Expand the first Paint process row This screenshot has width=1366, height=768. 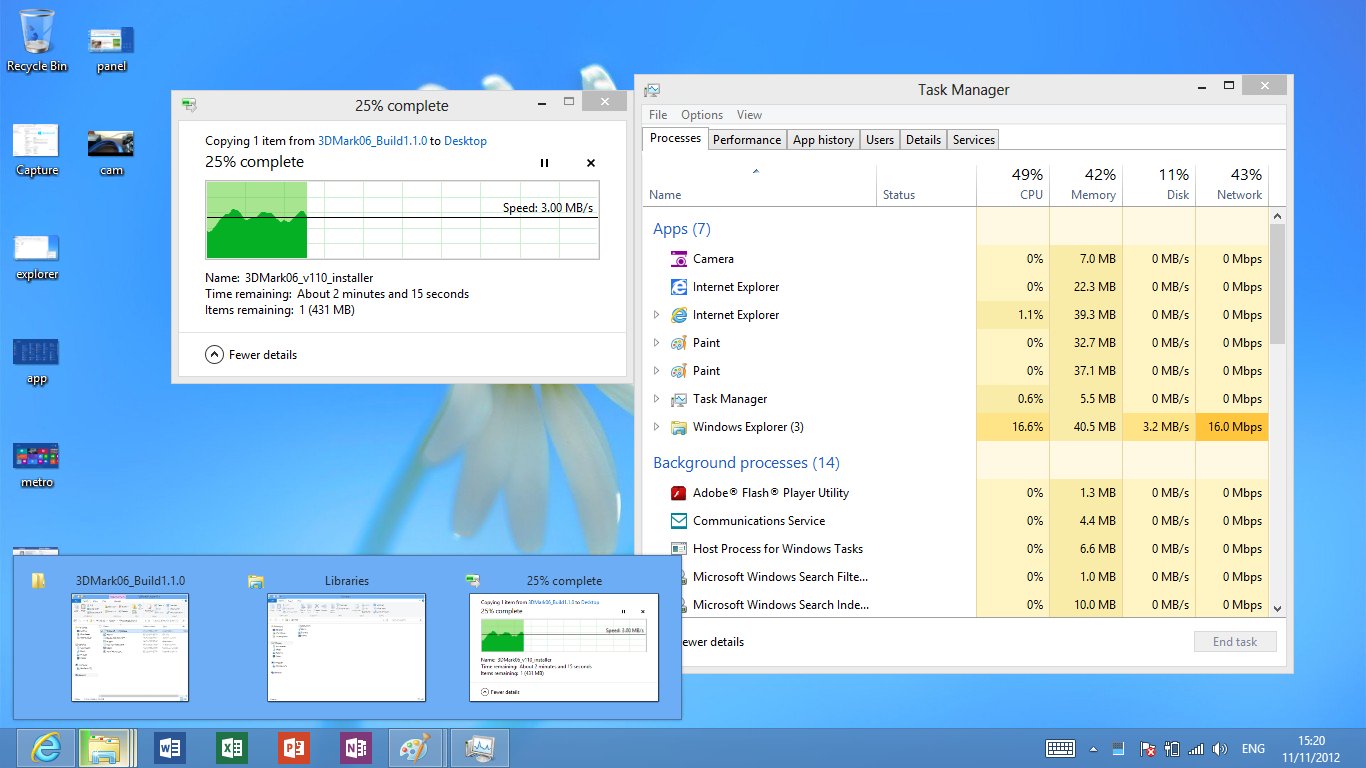pos(656,343)
